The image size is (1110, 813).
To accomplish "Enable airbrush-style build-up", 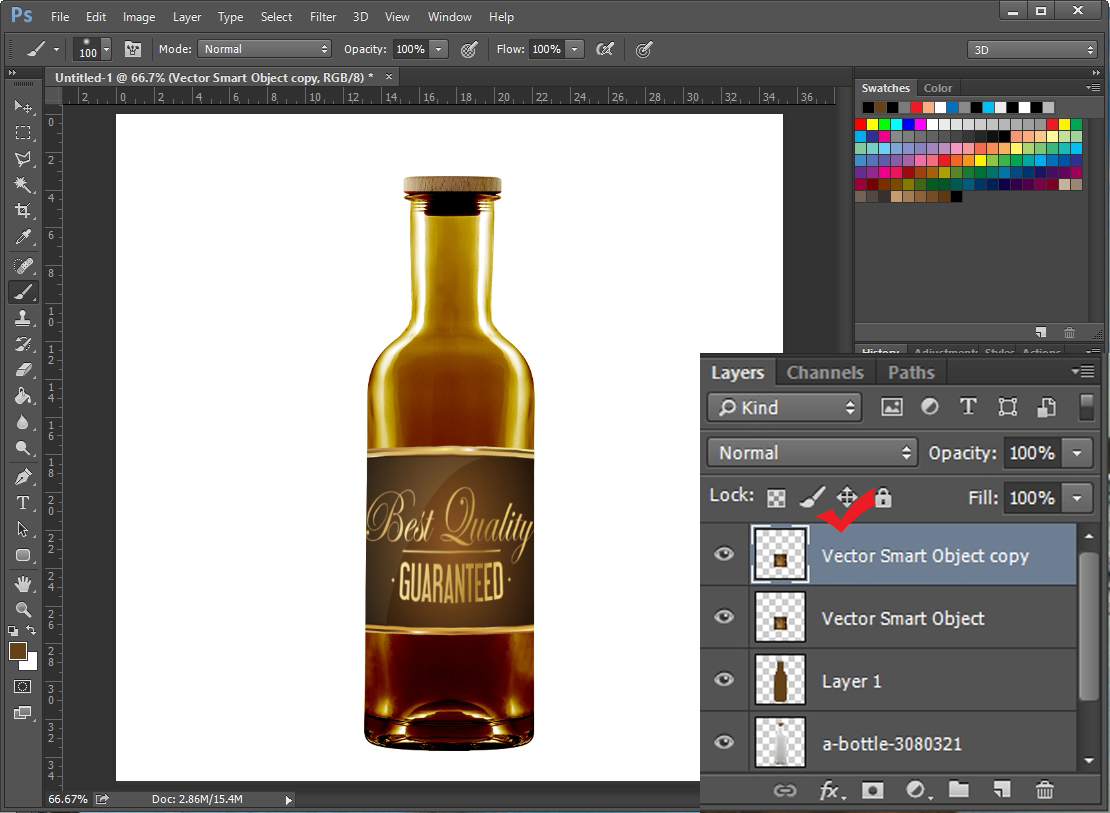I will [x=605, y=49].
